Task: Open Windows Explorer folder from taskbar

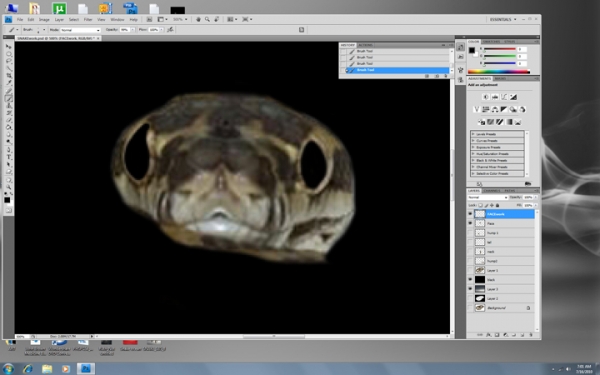Action: 47,368
